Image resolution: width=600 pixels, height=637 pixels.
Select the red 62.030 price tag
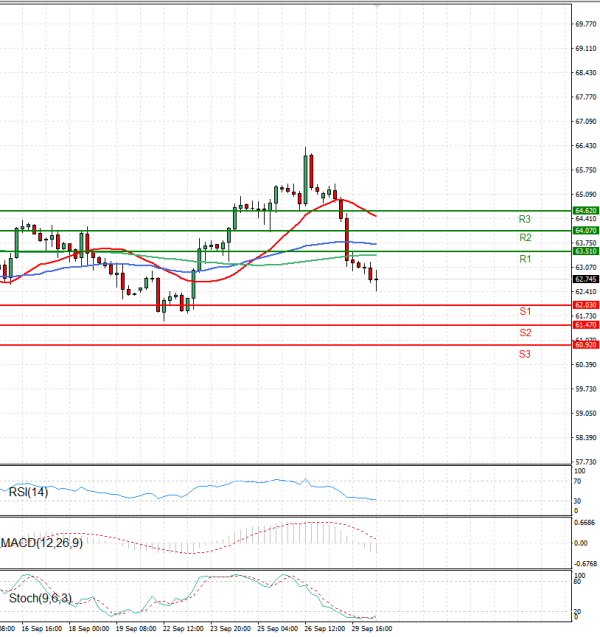pyautogui.click(x=586, y=305)
